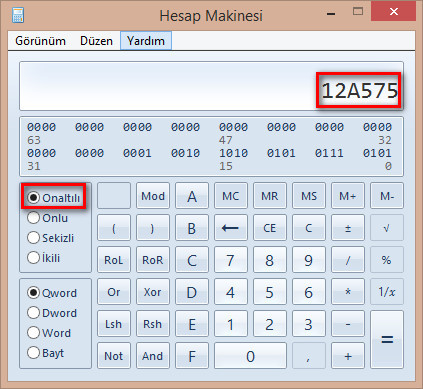423x389 pixels.
Task: Select the Dword radio button
Action: 52,313
